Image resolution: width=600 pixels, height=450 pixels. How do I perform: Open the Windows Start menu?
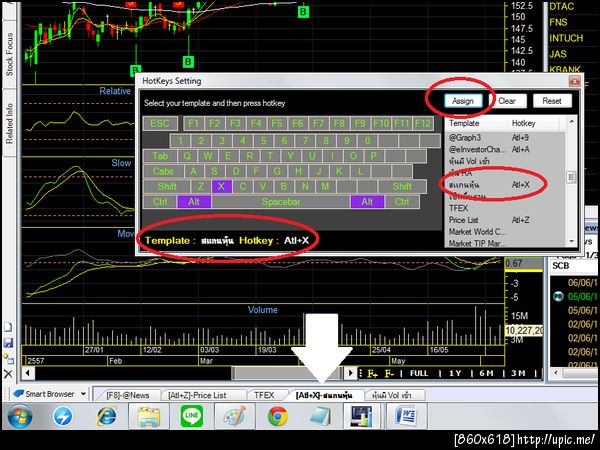point(20,417)
